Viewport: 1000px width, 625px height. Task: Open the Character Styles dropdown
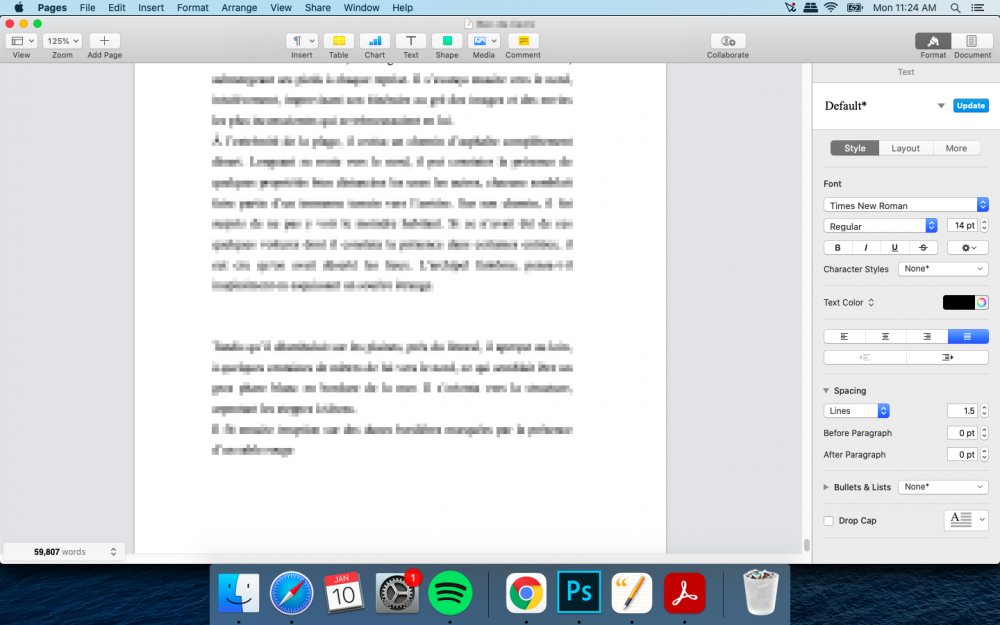(x=943, y=269)
